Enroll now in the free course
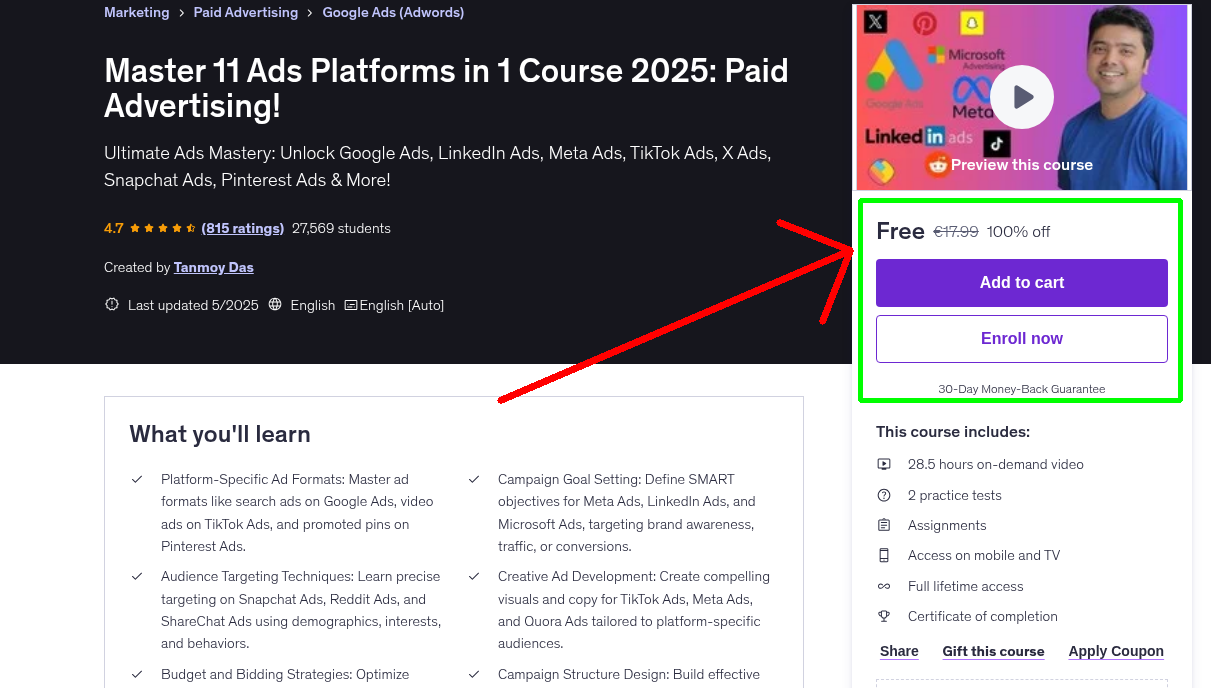 click(x=1021, y=338)
